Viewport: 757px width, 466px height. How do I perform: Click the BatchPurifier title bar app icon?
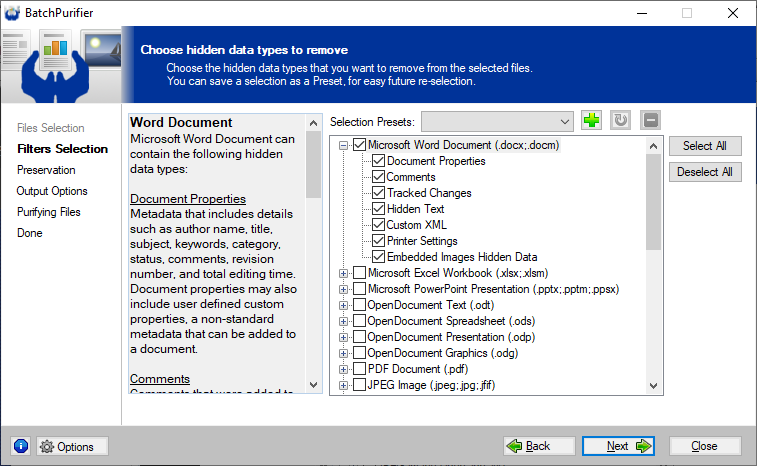point(12,13)
